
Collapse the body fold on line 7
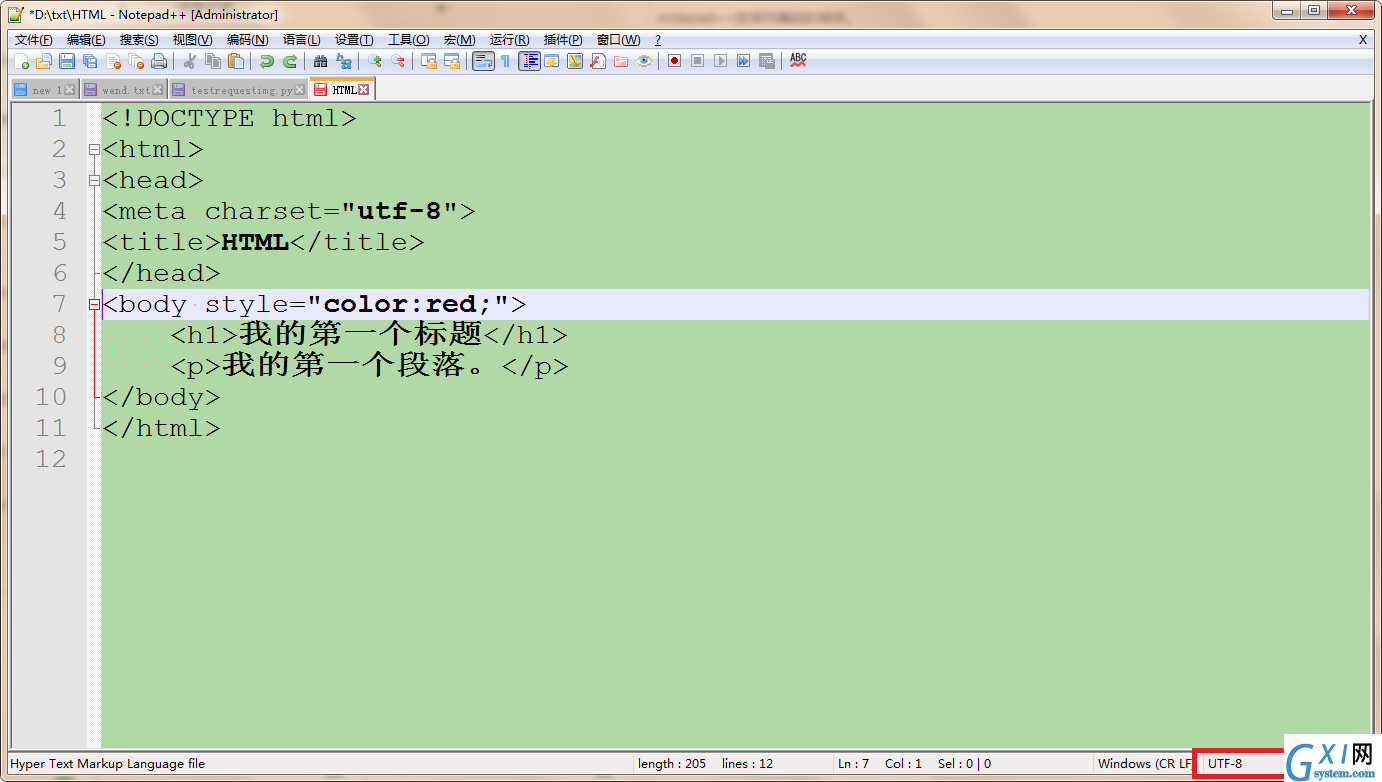click(94, 305)
